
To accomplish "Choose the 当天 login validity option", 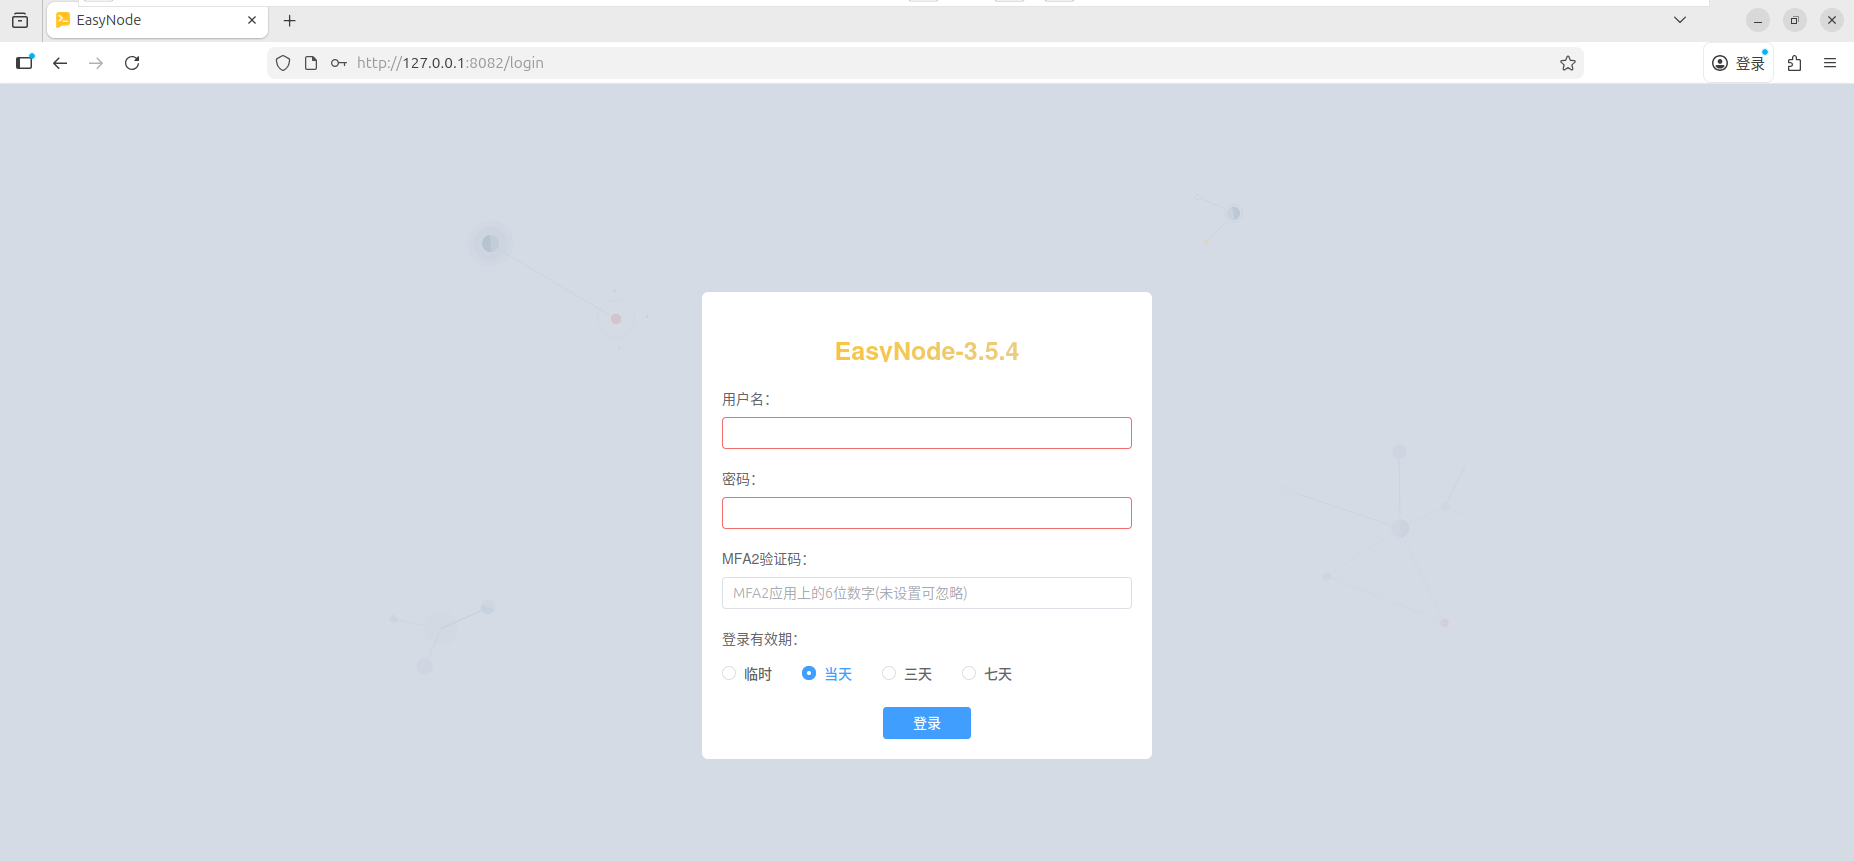I will pos(809,674).
